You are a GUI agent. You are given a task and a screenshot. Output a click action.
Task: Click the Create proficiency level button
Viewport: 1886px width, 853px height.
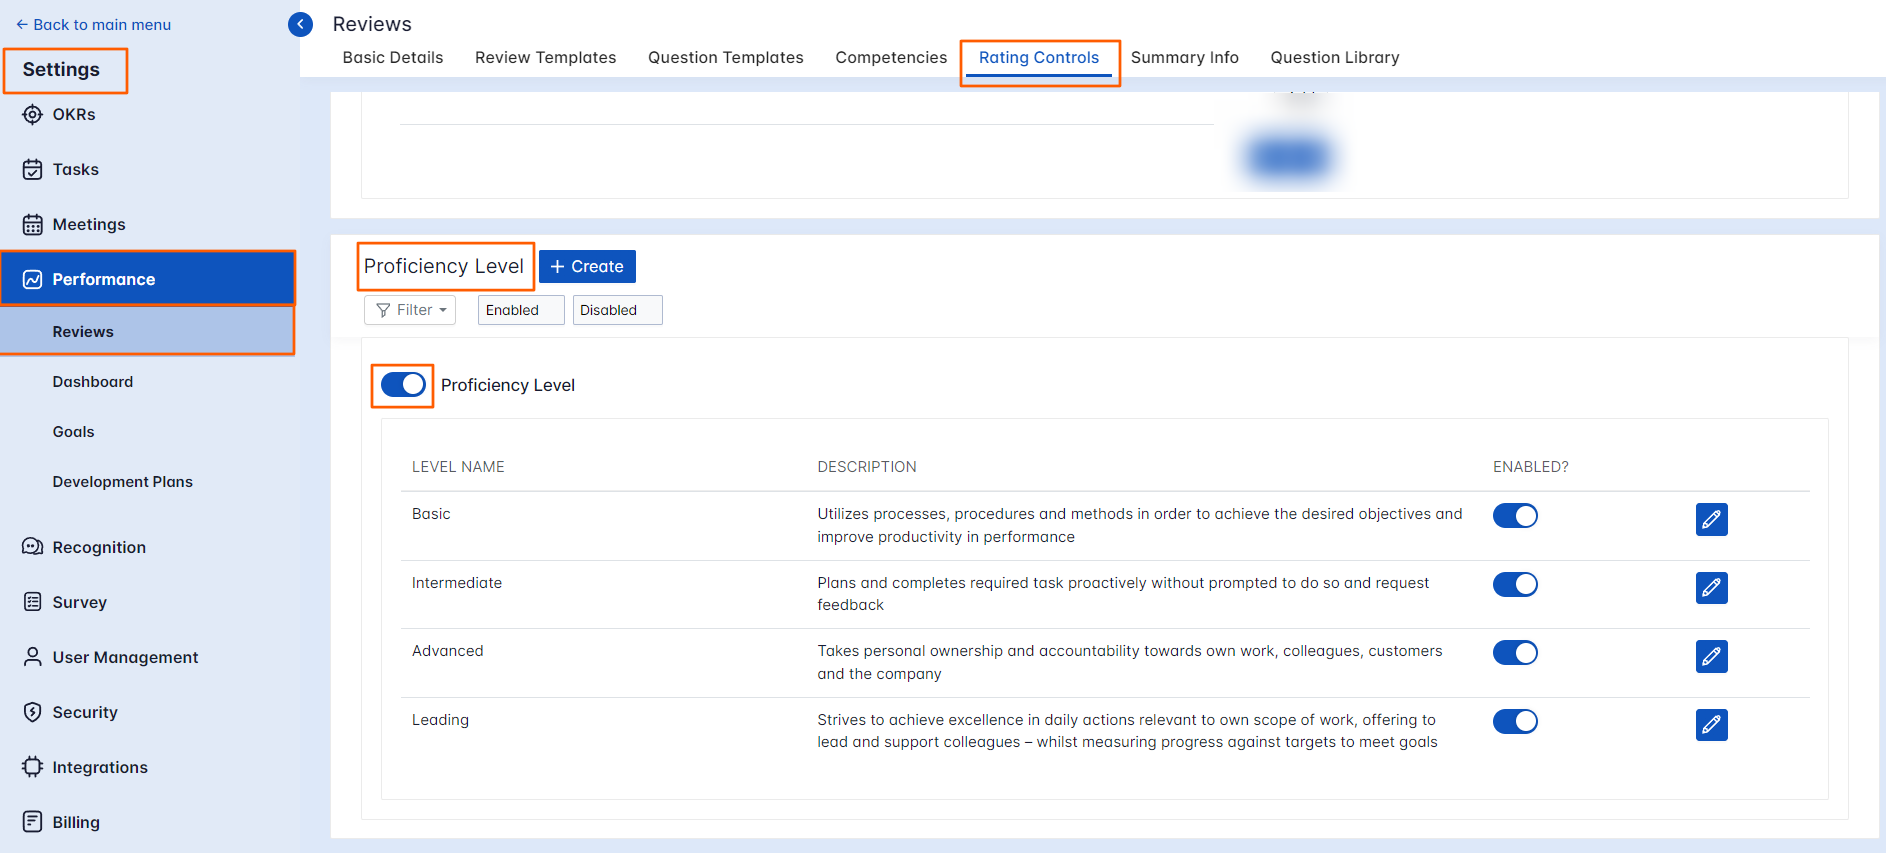[x=587, y=267]
